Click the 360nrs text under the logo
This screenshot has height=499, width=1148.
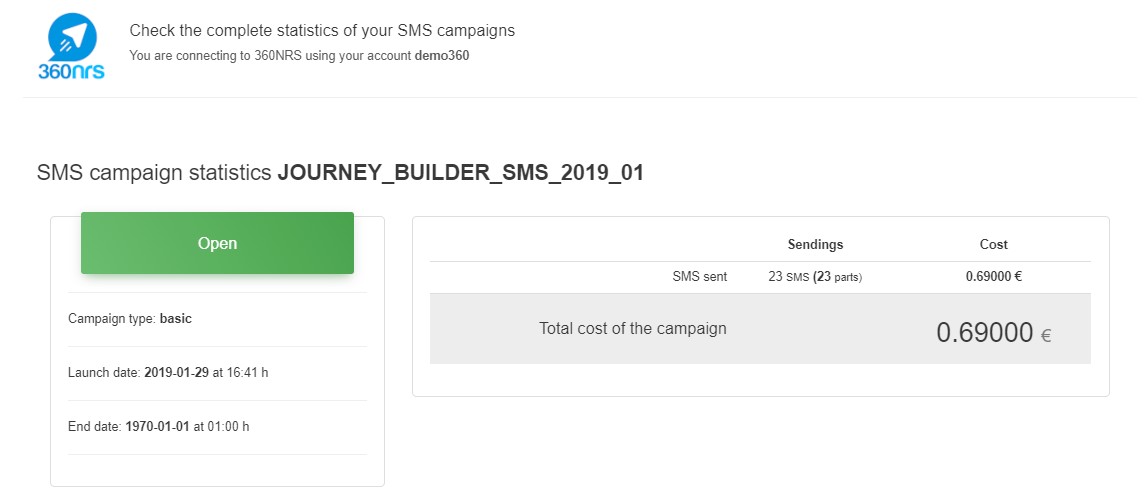(71, 73)
